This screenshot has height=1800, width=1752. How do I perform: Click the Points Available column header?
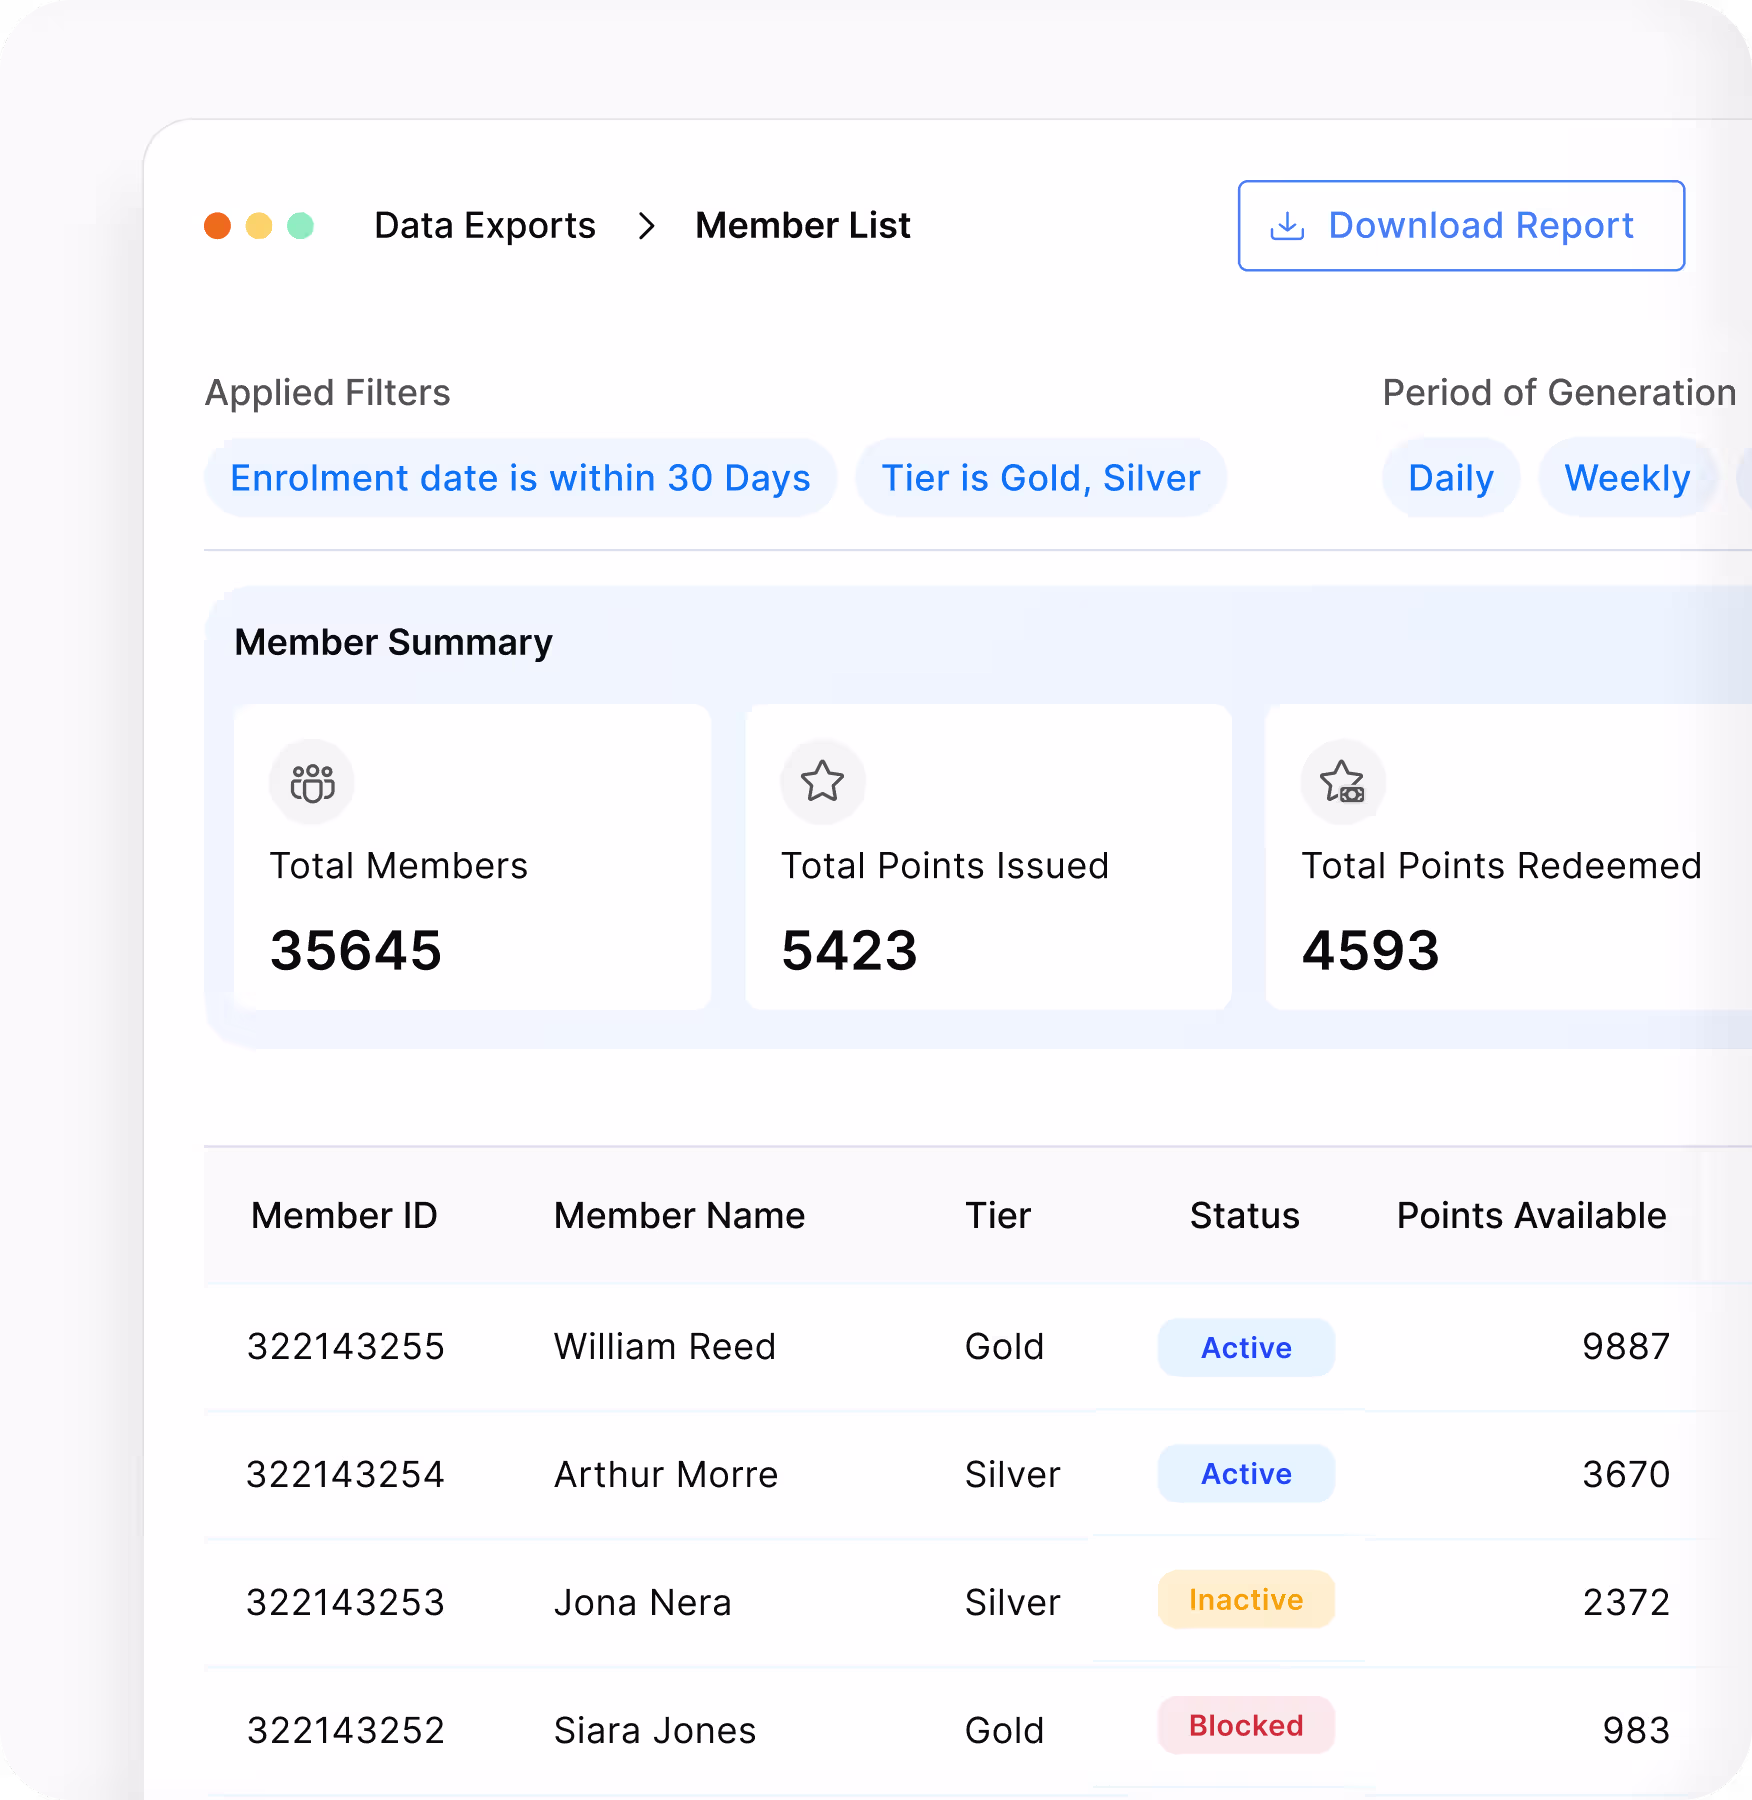tap(1531, 1216)
